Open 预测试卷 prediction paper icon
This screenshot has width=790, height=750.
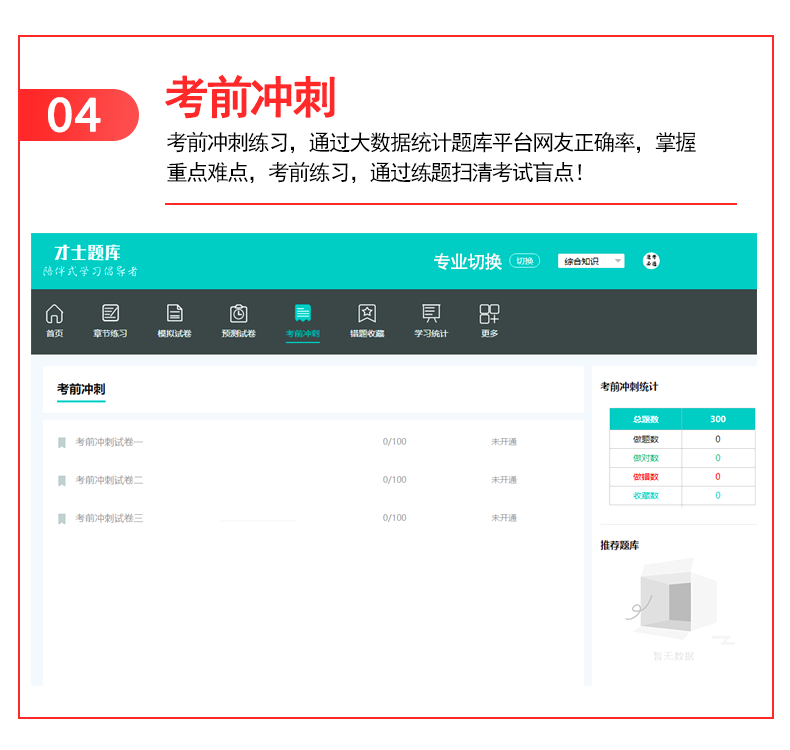(x=238, y=313)
